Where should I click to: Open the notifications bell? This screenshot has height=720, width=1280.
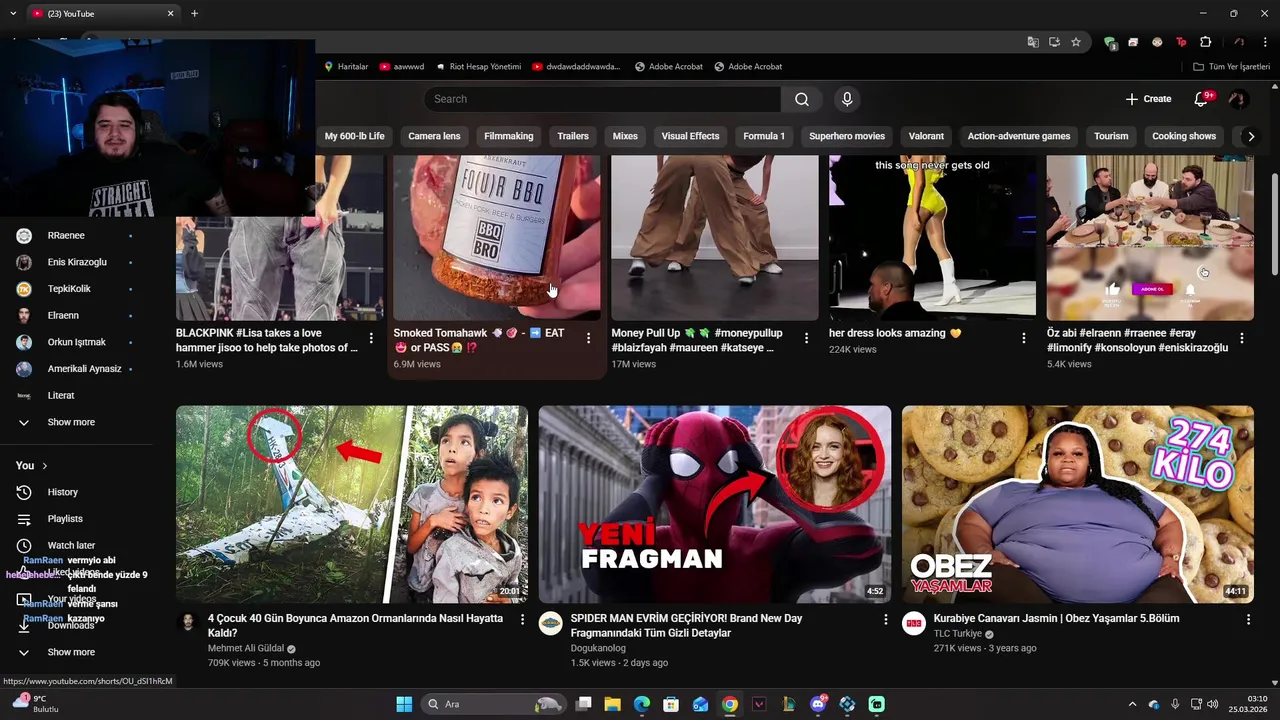point(1203,99)
